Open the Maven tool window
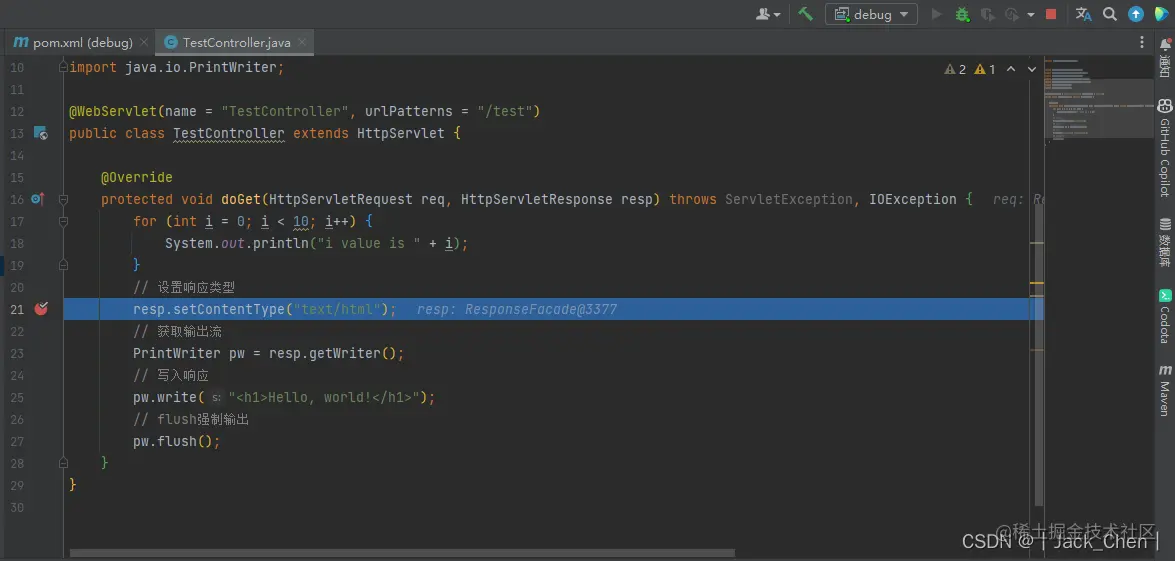 click(1165, 389)
